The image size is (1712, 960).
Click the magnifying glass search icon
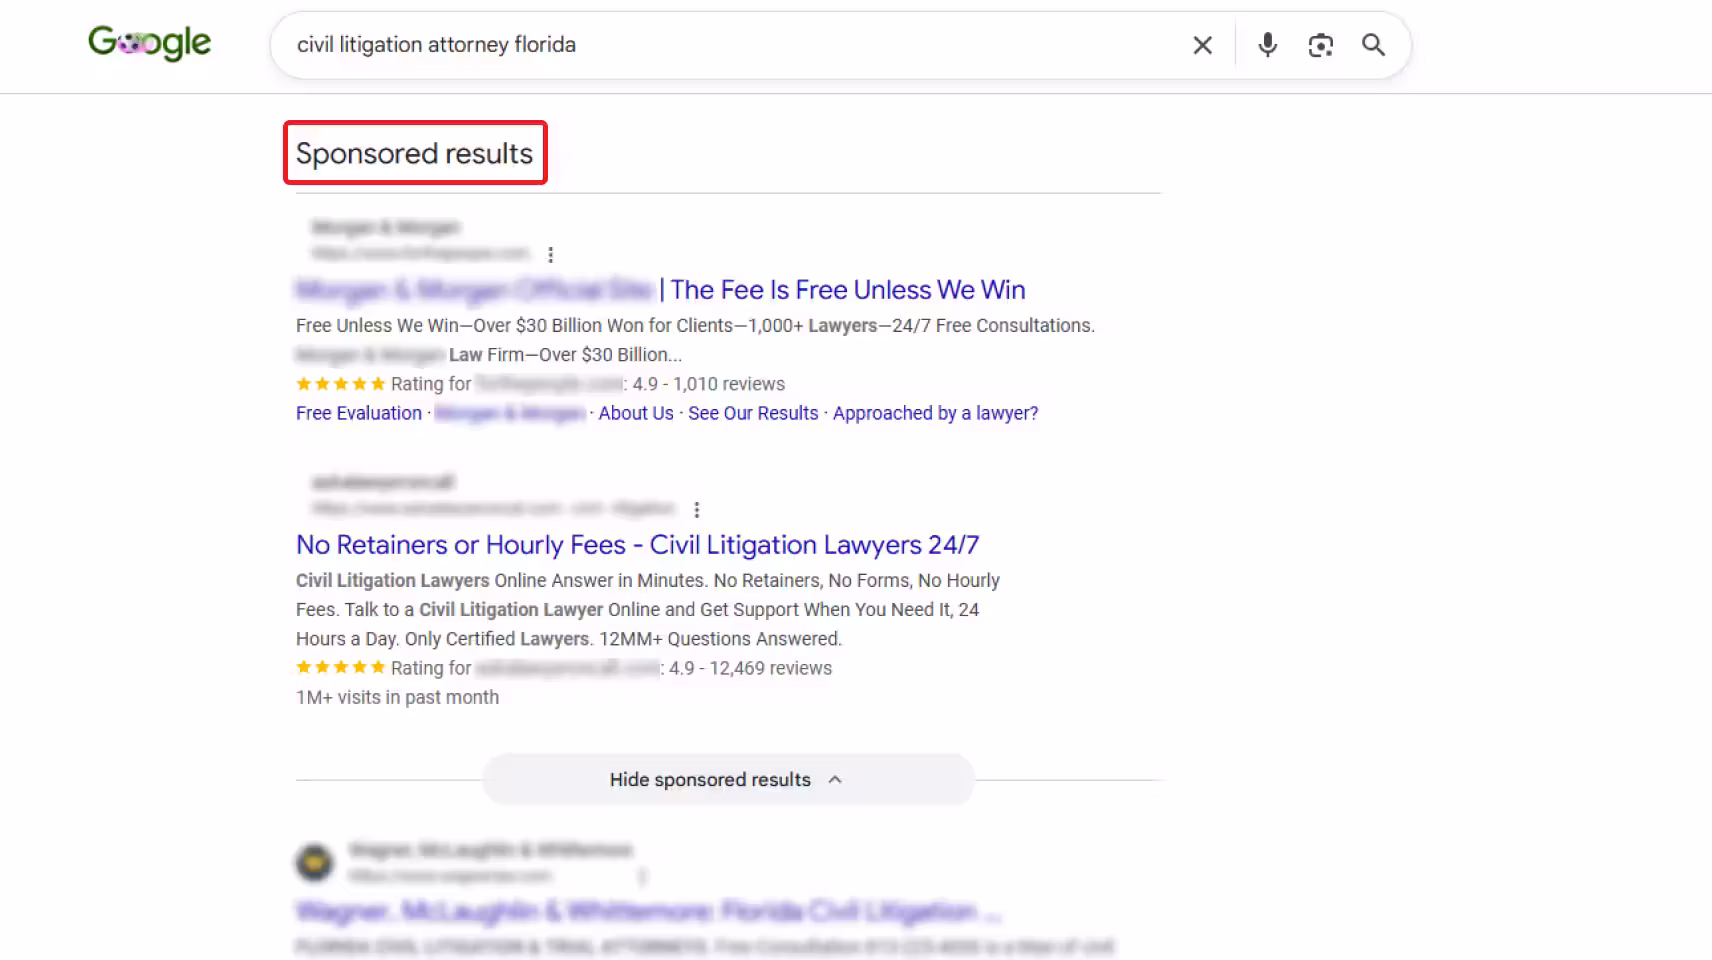pyautogui.click(x=1373, y=45)
